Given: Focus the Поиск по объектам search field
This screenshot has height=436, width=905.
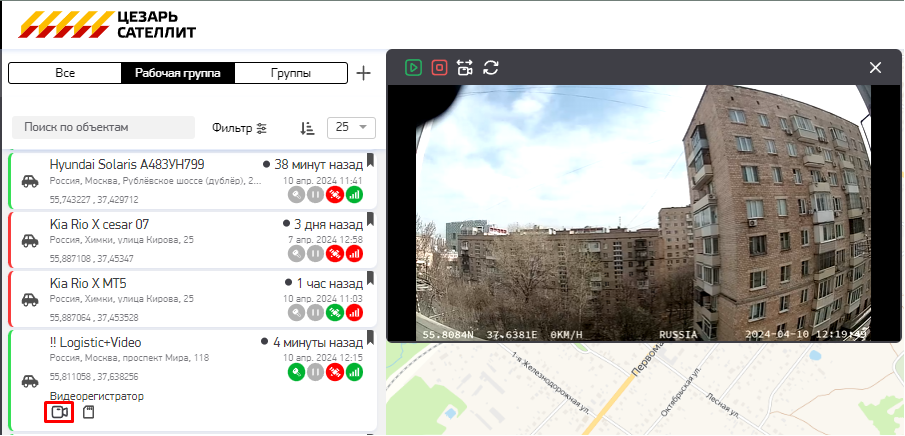Looking at the screenshot, I should 103,127.
